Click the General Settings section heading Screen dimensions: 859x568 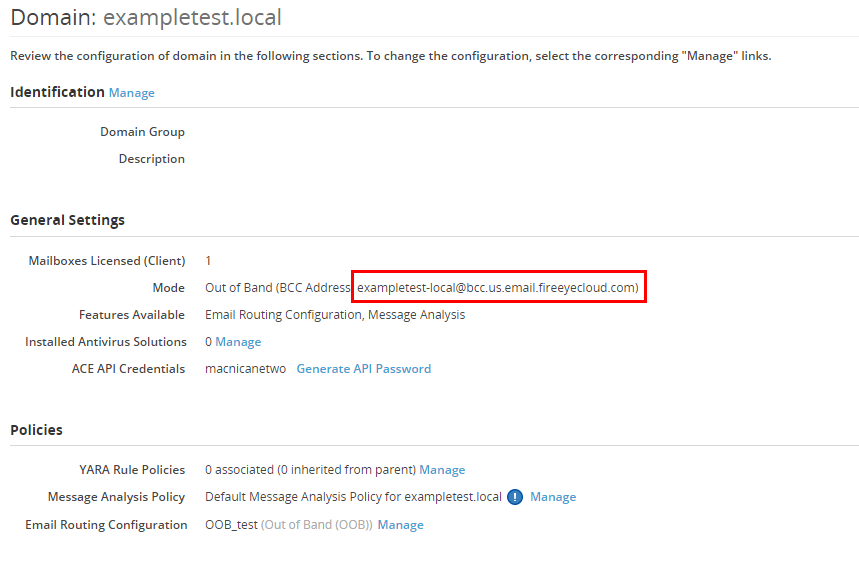(x=67, y=220)
